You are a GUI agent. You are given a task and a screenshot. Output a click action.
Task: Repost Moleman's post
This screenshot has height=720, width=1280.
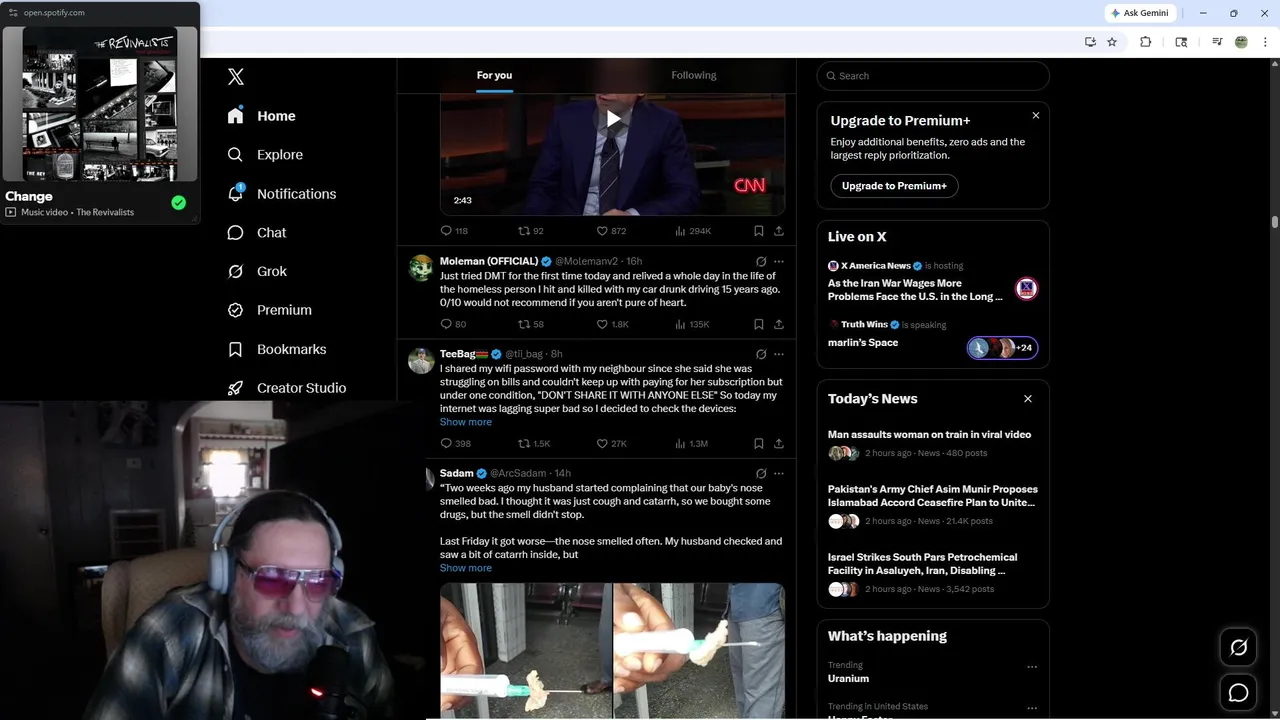click(531, 324)
